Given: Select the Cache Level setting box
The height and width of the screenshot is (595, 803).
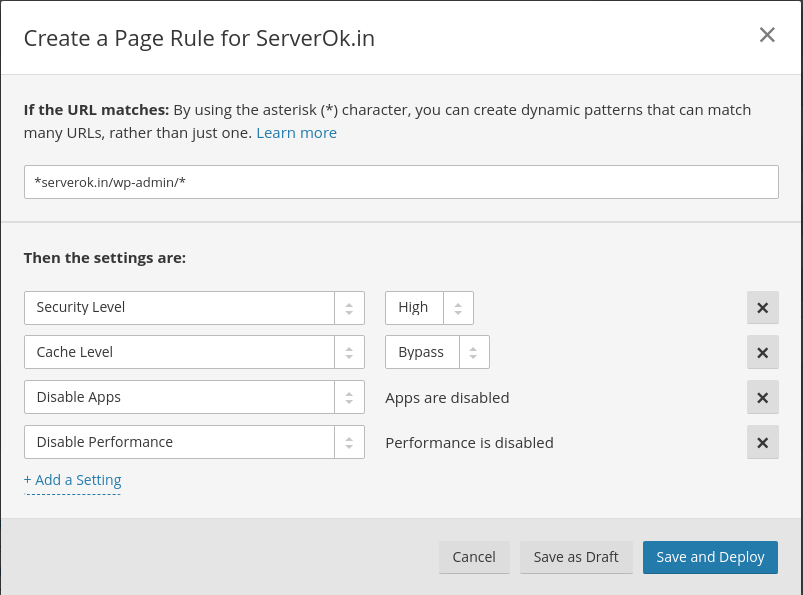Looking at the screenshot, I should [x=180, y=352].
